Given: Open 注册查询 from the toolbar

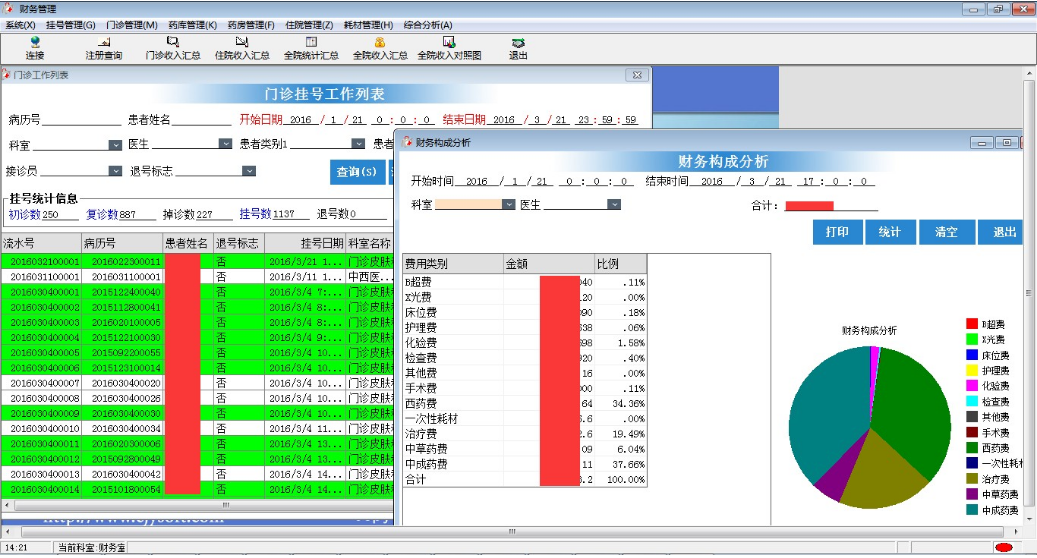Looking at the screenshot, I should 104,48.
